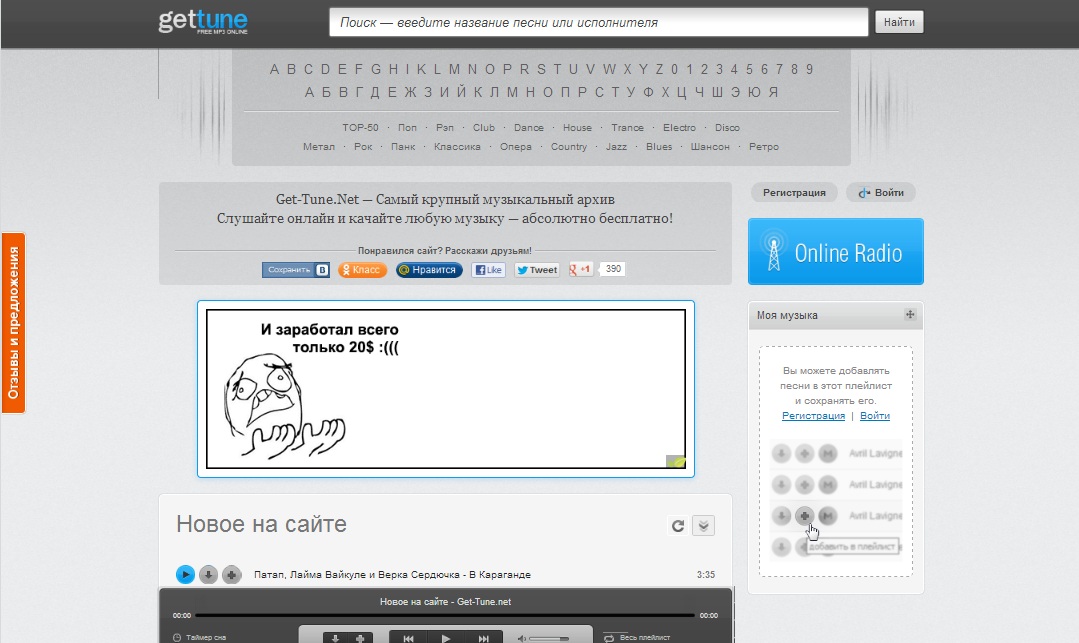Screen dimensions: 1079x643
Task: Click the add-to-playlist icon in the bottom player
Action: tap(360, 638)
